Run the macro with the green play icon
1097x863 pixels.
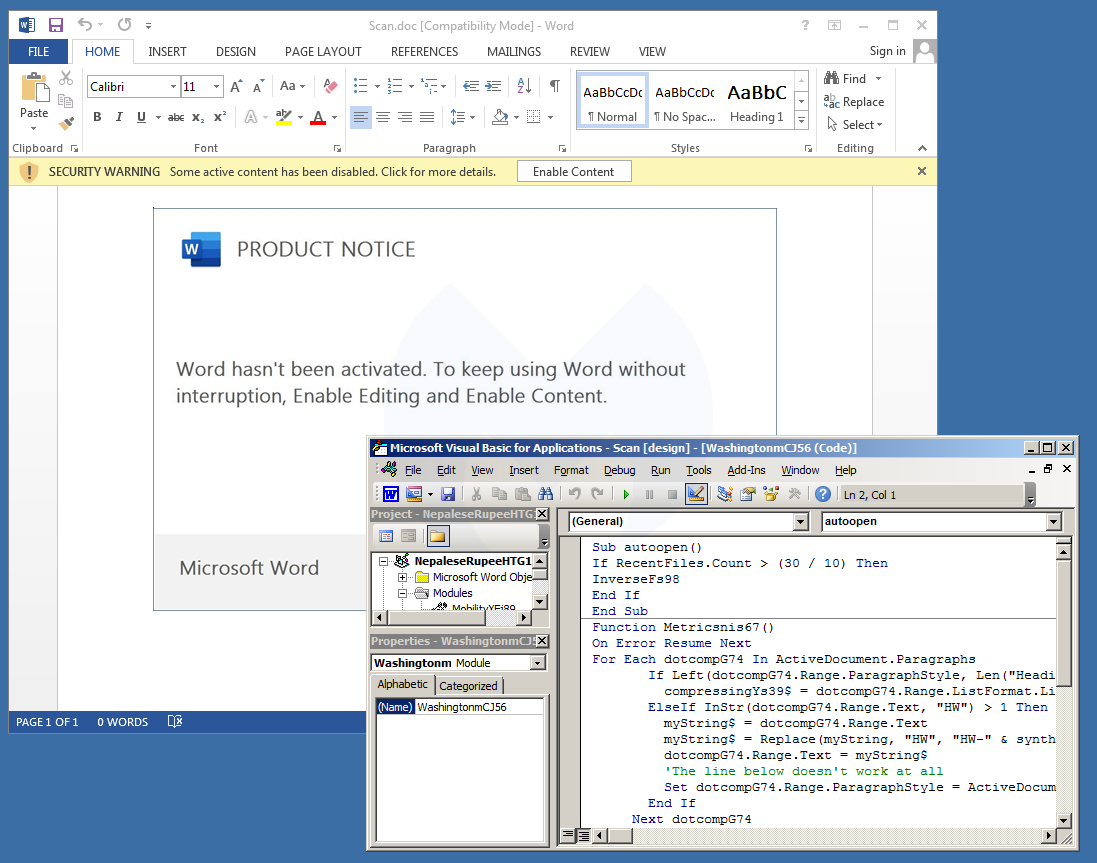626,494
